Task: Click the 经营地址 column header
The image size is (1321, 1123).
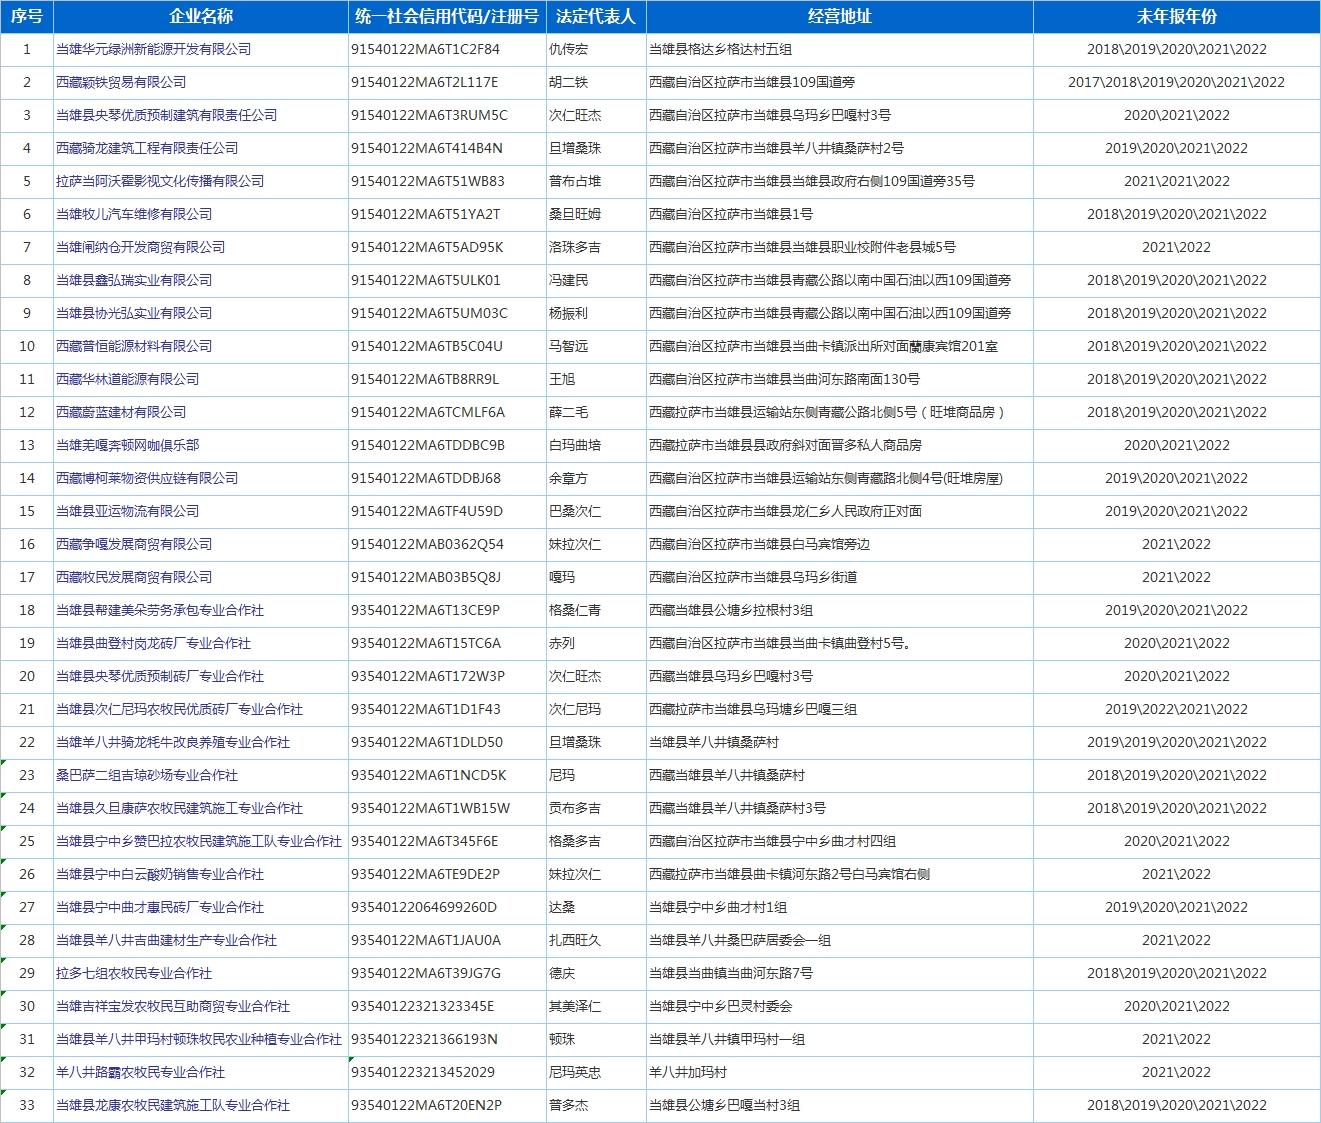Action: (840, 16)
